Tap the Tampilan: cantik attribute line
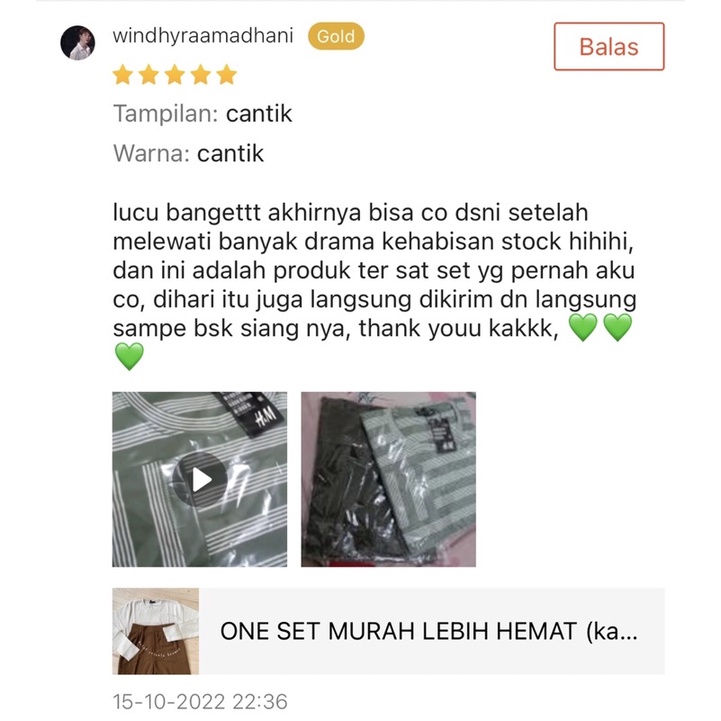 pos(203,114)
